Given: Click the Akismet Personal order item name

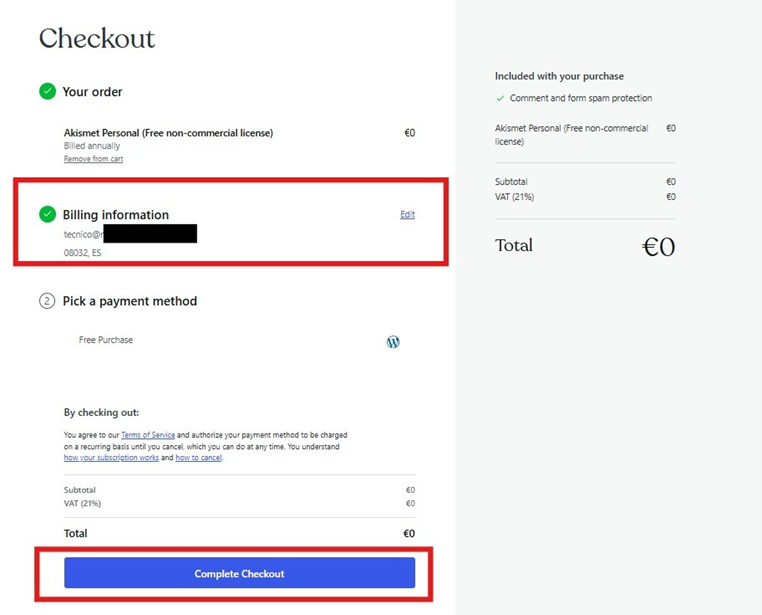Looking at the screenshot, I should pos(168,133).
